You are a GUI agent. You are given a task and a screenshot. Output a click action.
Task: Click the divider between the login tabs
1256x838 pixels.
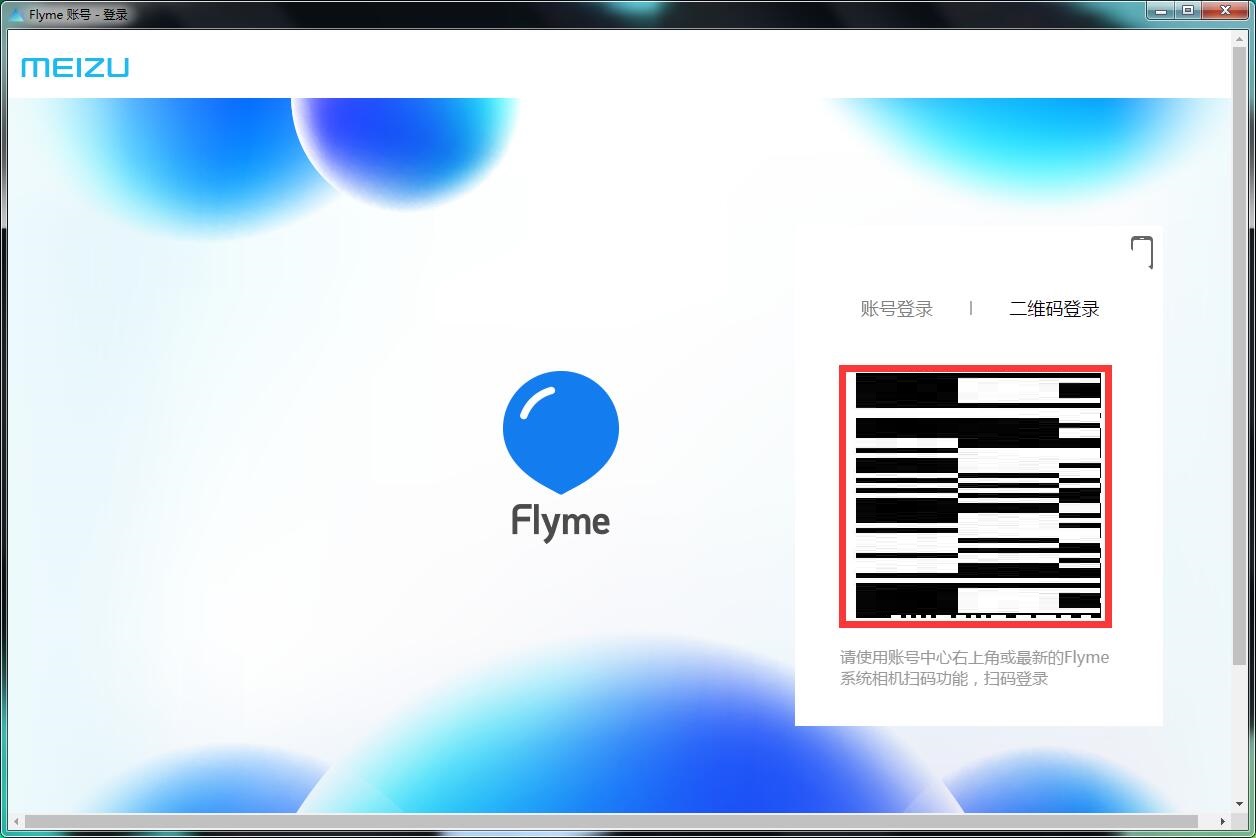coord(971,308)
